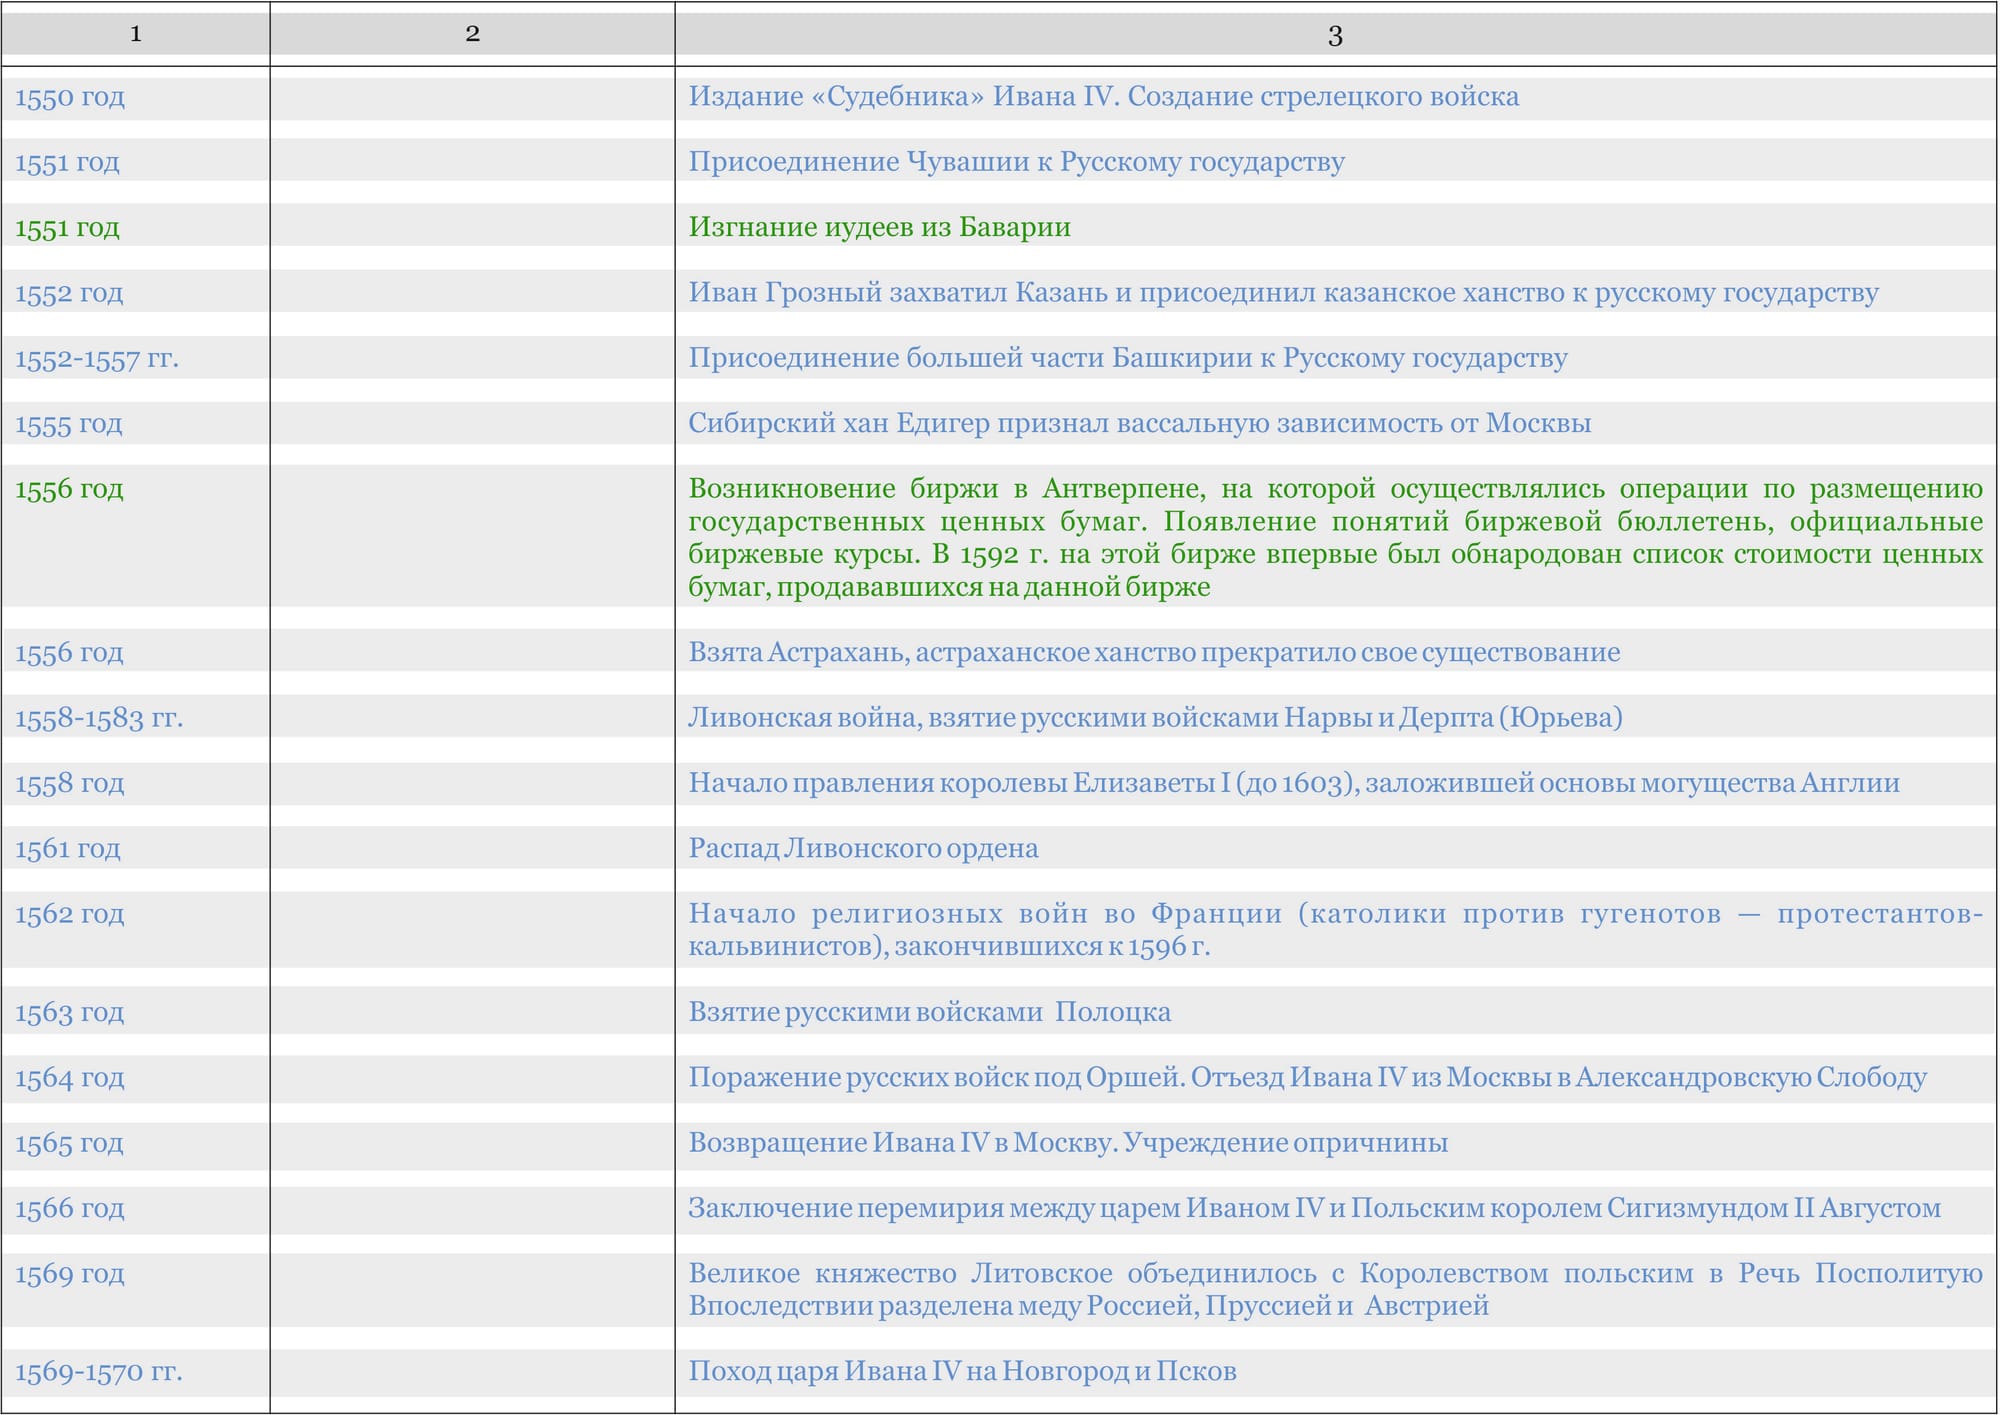Select the '1550 год' date cell
The width and height of the screenshot is (2000, 1415).
(70, 98)
